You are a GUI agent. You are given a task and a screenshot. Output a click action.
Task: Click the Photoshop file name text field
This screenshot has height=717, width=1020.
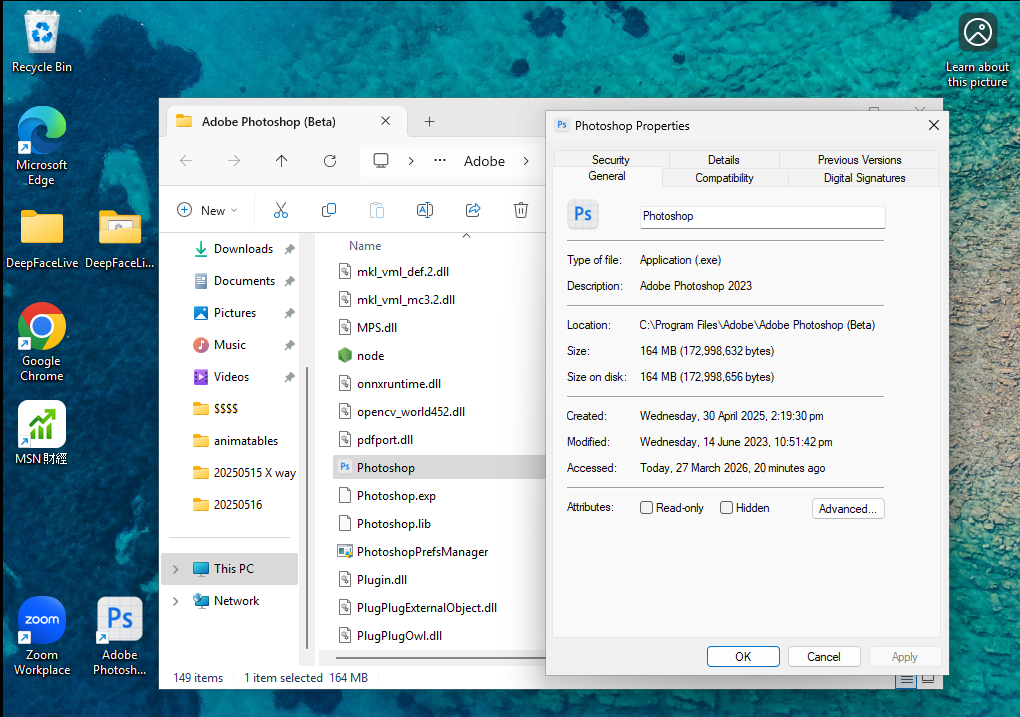[762, 216]
